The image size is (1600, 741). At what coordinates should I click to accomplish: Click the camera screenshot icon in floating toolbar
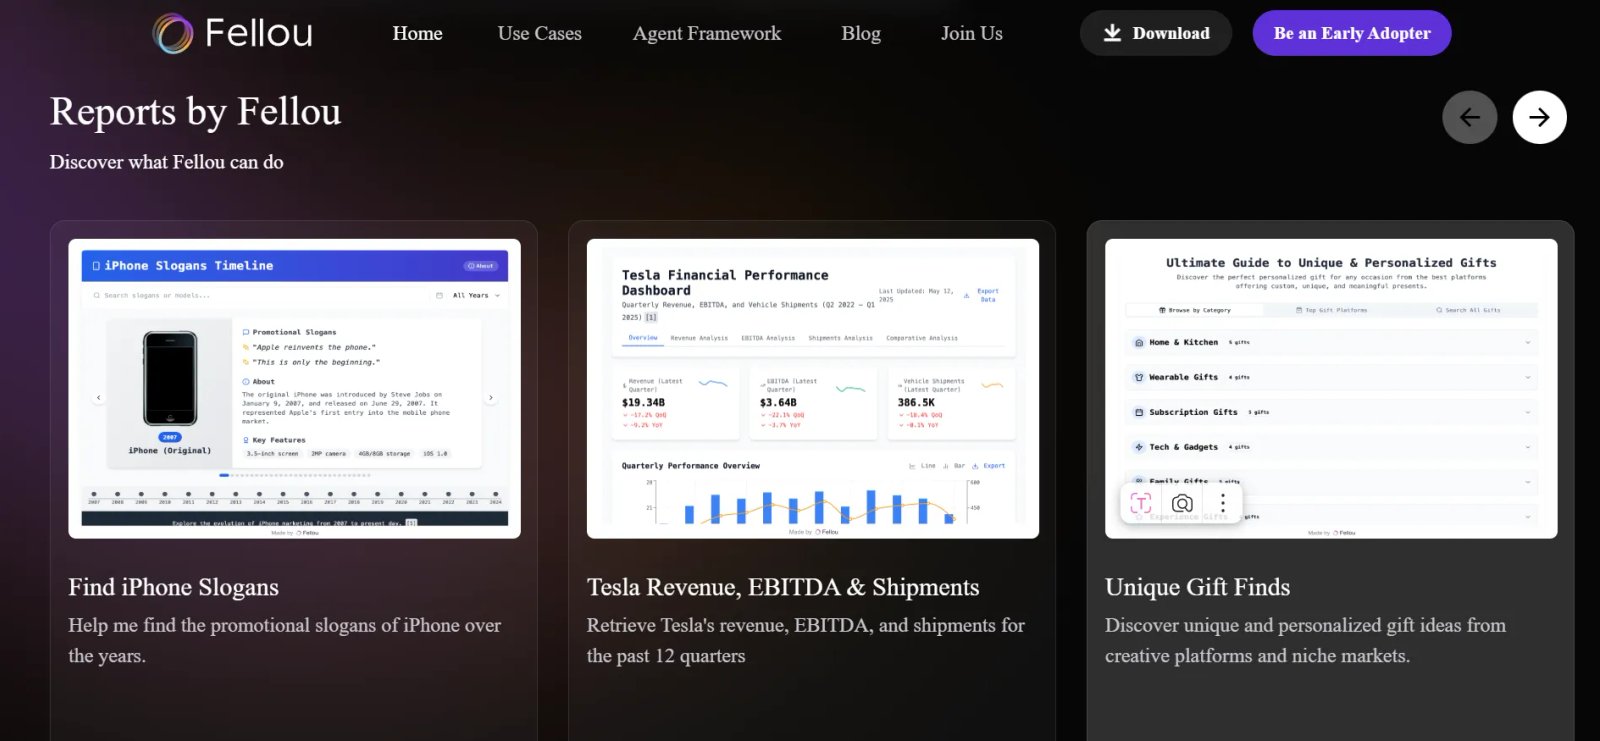pos(1182,503)
